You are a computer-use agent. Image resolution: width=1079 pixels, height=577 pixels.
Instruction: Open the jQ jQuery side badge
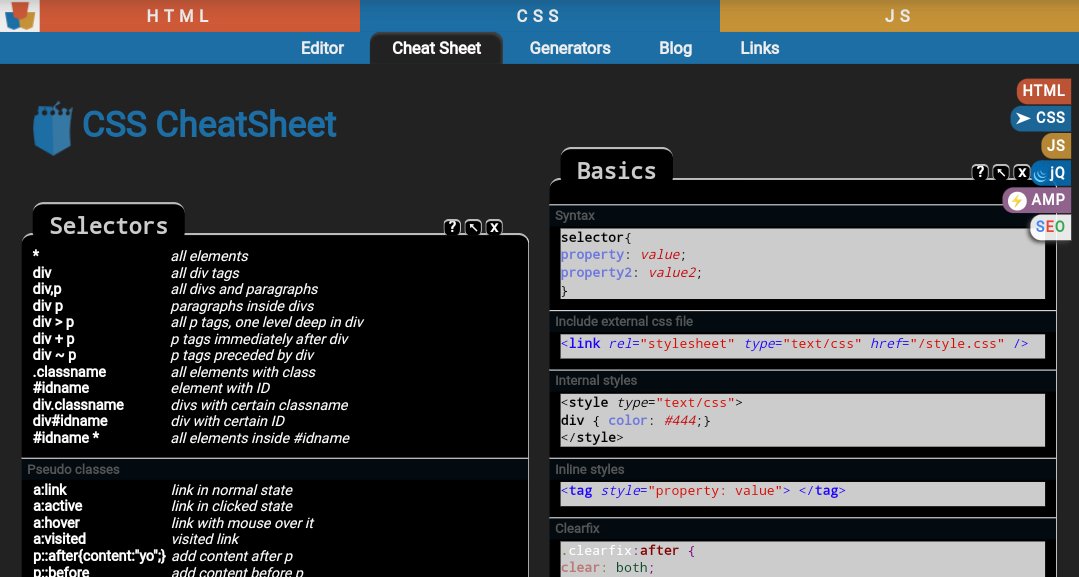pyautogui.click(x=1050, y=173)
